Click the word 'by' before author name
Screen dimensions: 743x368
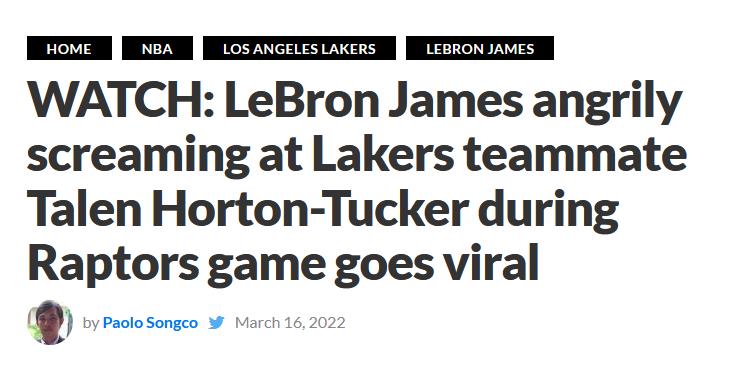tap(91, 323)
